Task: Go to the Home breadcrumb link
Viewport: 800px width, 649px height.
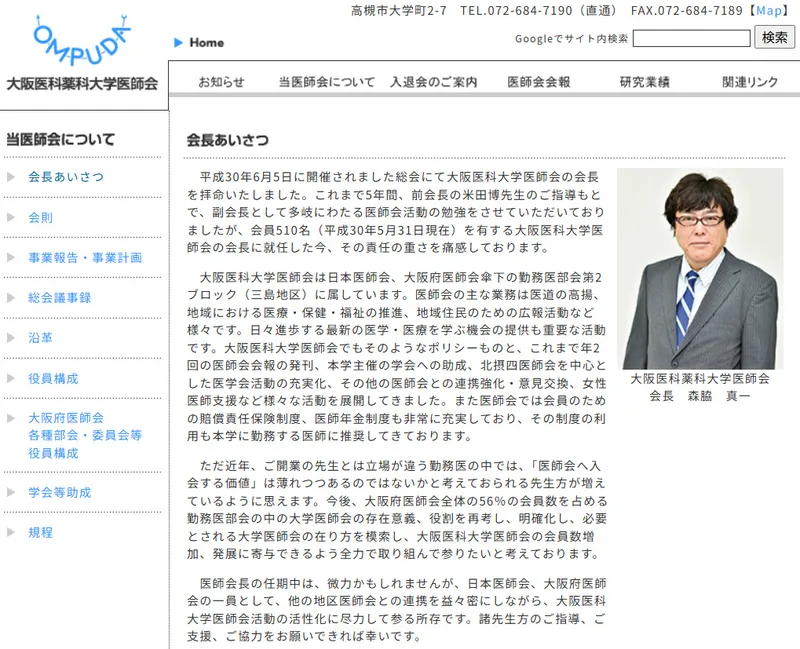Action: pos(207,43)
